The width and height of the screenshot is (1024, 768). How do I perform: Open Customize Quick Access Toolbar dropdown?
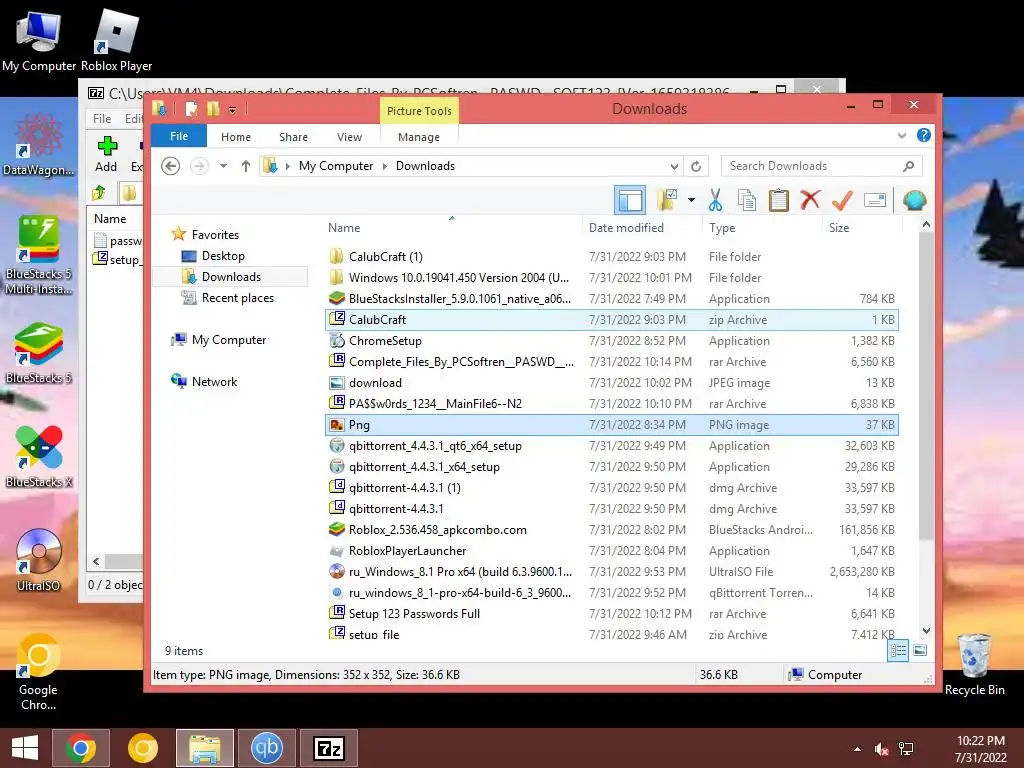pyautogui.click(x=232, y=110)
